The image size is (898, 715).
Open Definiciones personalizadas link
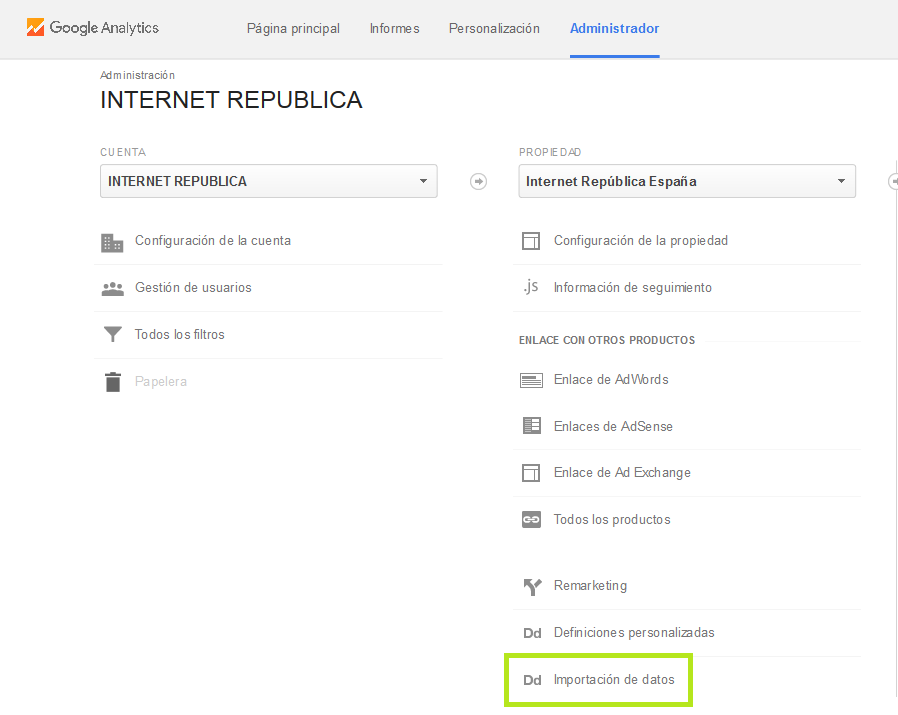click(x=633, y=633)
